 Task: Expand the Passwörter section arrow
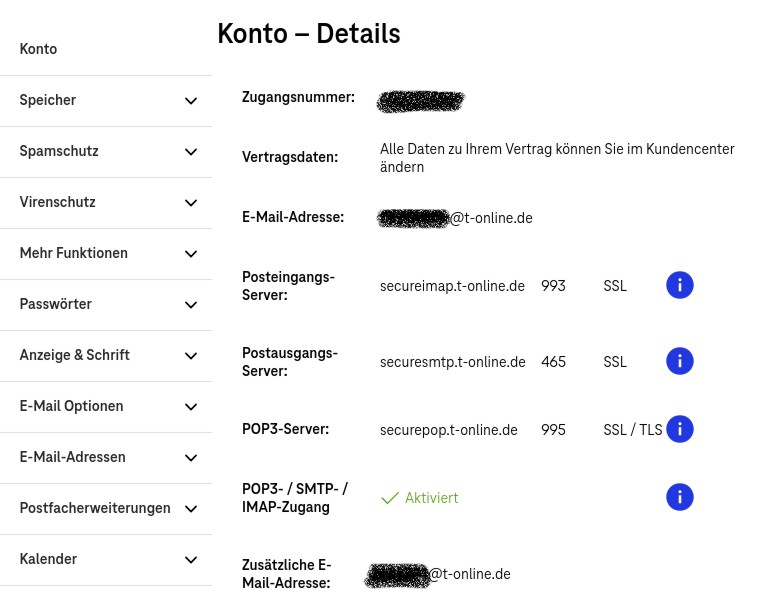[x=191, y=305]
